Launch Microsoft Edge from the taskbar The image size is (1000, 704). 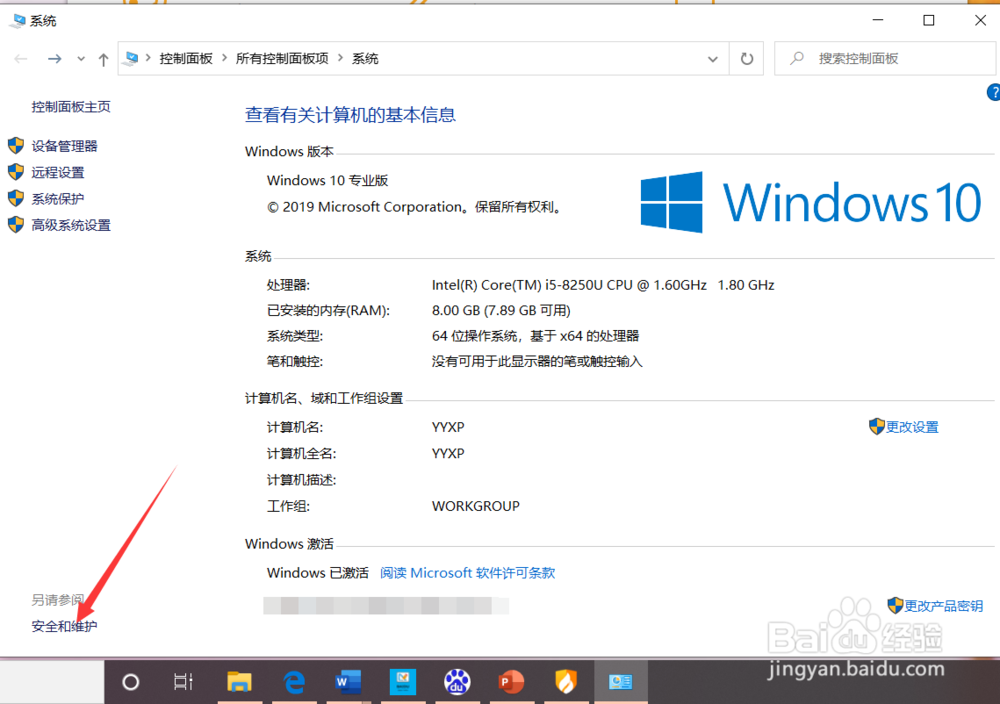point(294,682)
